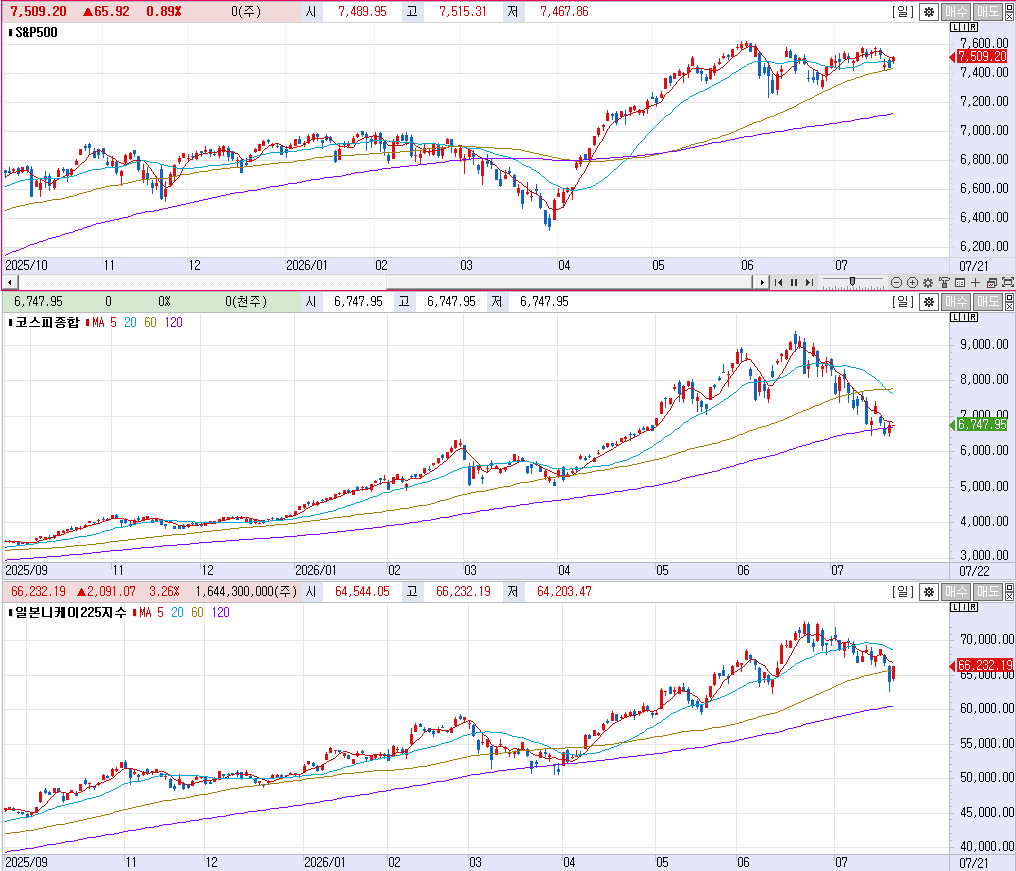This screenshot has width=1016, height=871.
Task: Click red price tag 7,509.20 on S&P500 axis
Action: (x=982, y=56)
